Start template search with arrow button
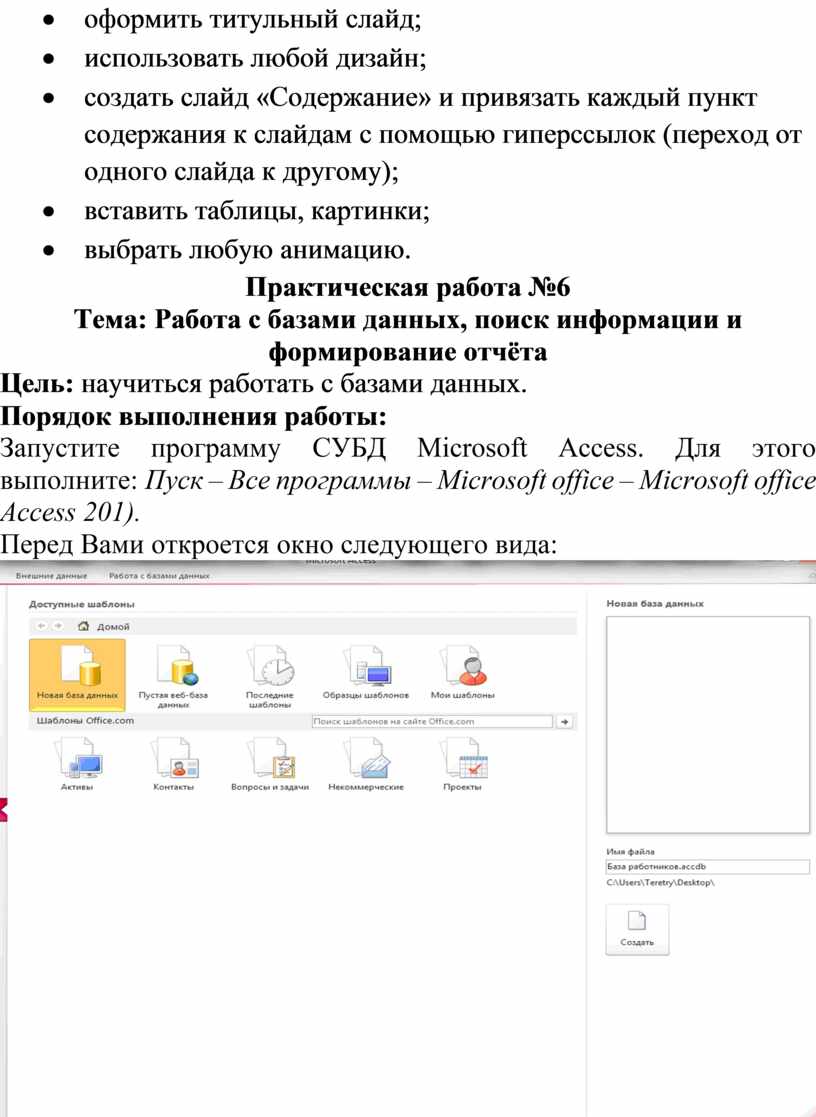Screen dimensions: 816x1117 coord(564,722)
